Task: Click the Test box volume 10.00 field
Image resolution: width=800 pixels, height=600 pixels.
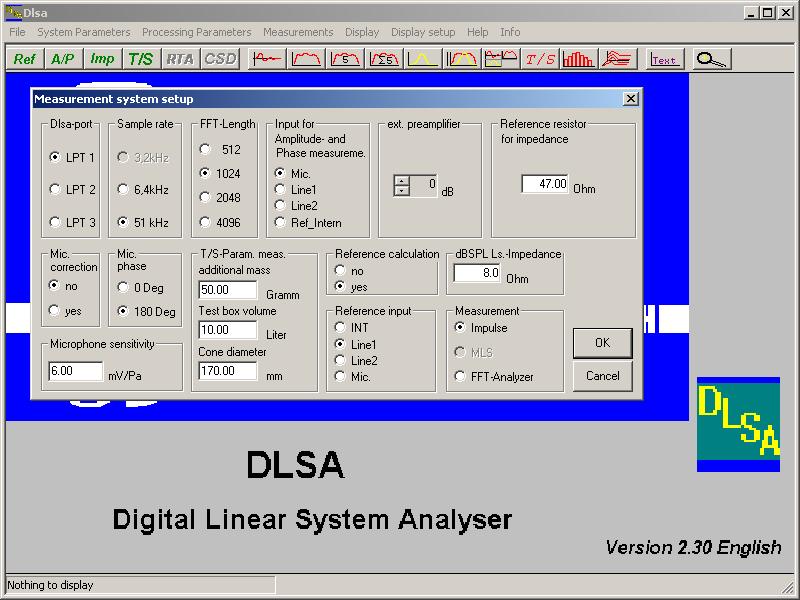Action: (228, 330)
